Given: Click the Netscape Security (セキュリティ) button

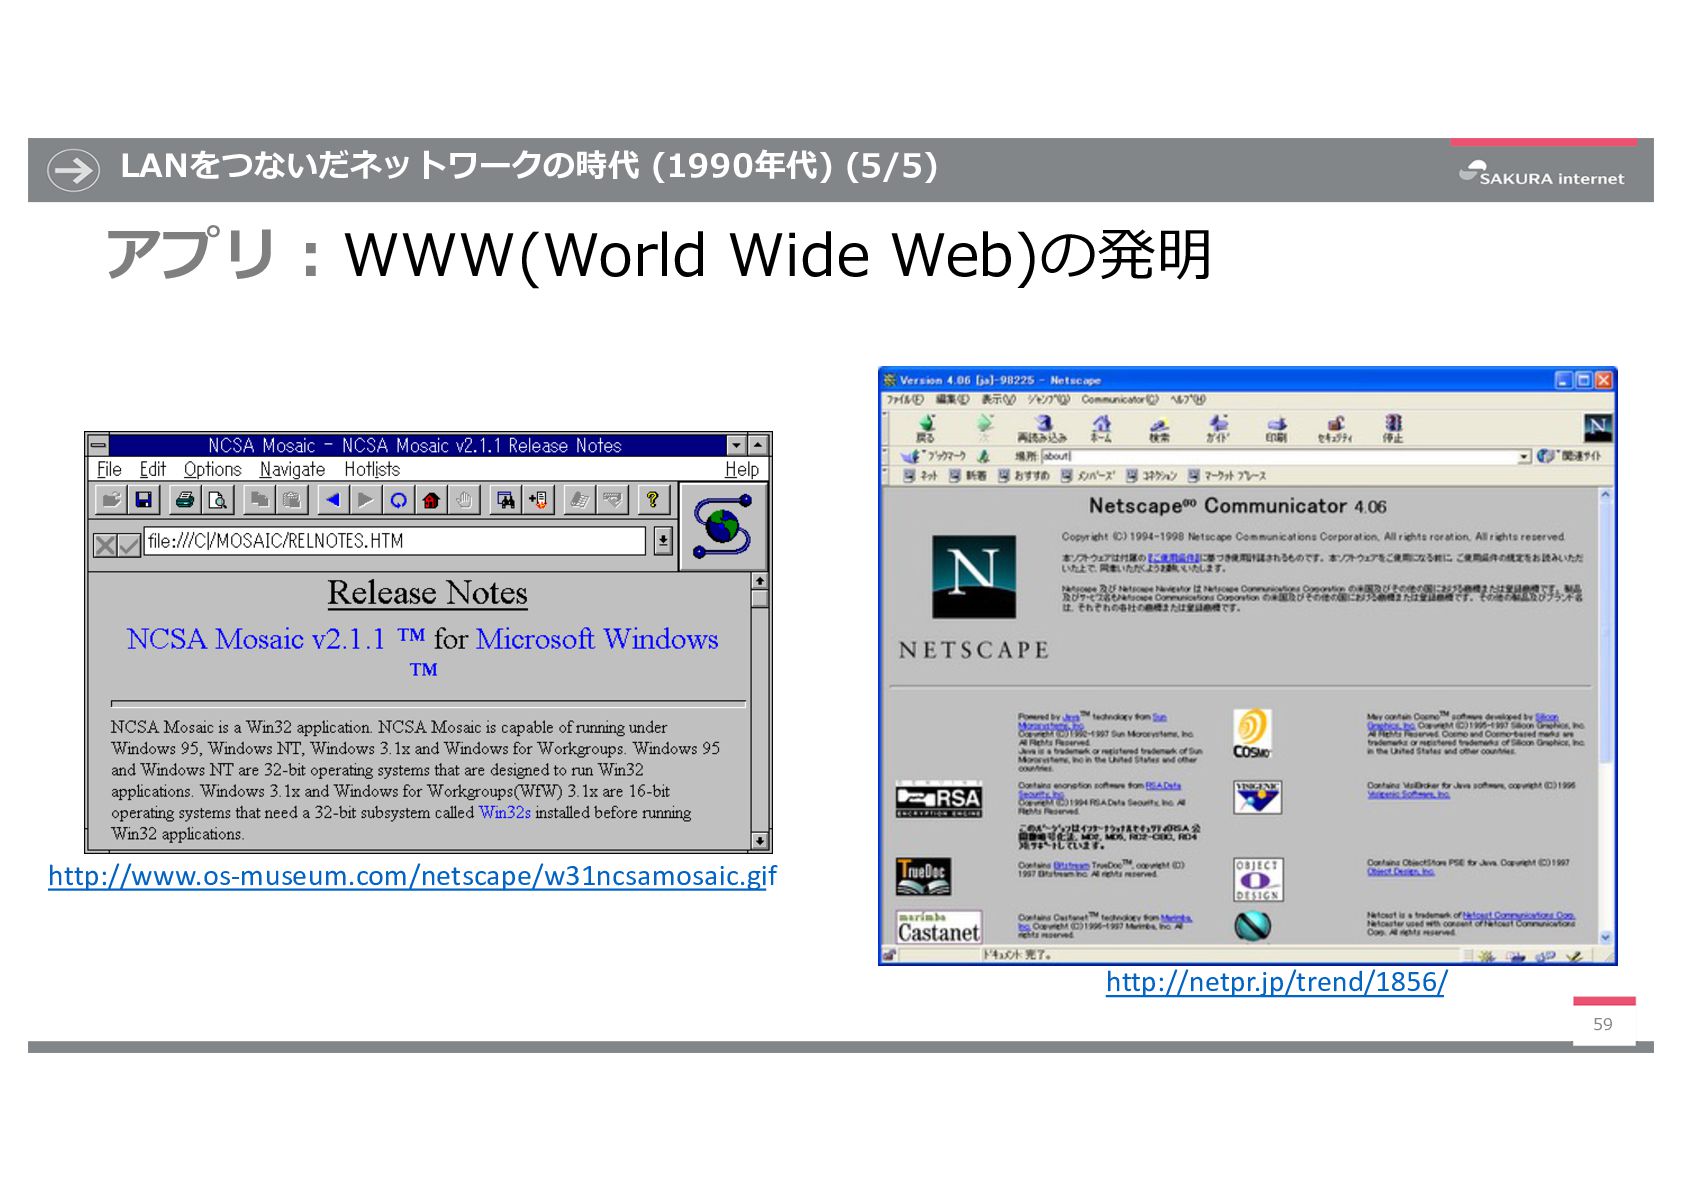Looking at the screenshot, I should 1334,428.
